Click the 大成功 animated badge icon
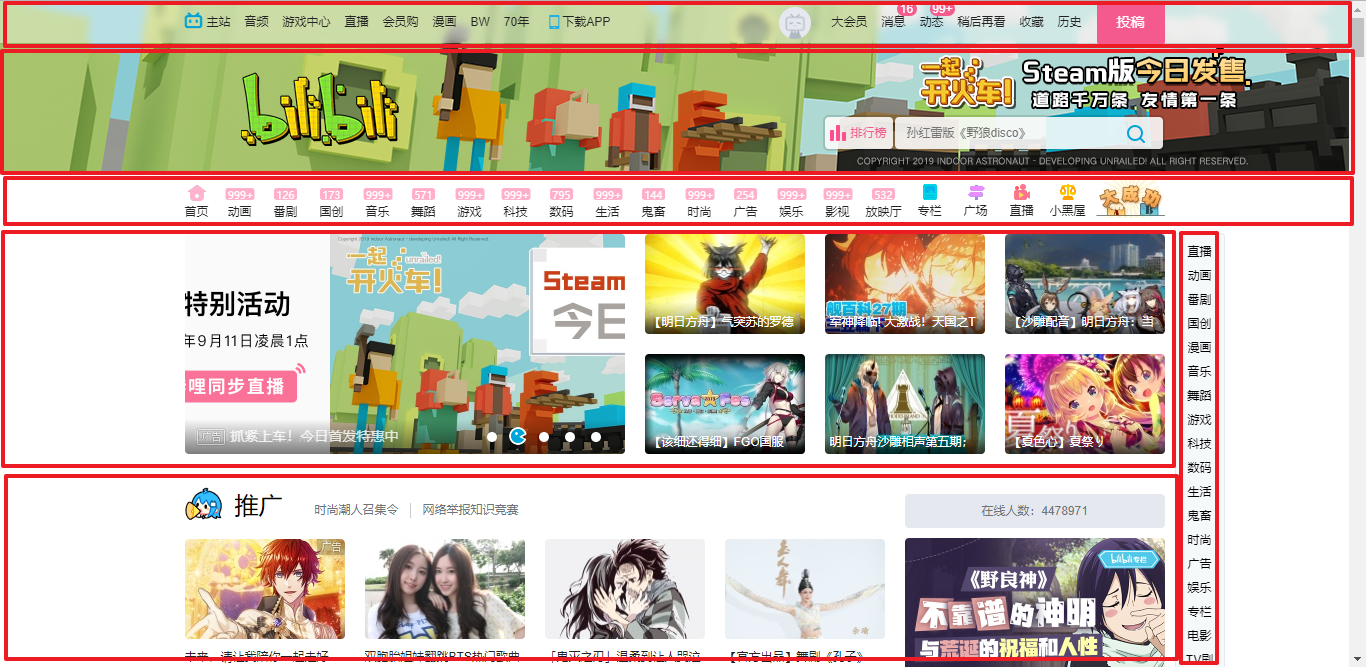 coord(1131,200)
